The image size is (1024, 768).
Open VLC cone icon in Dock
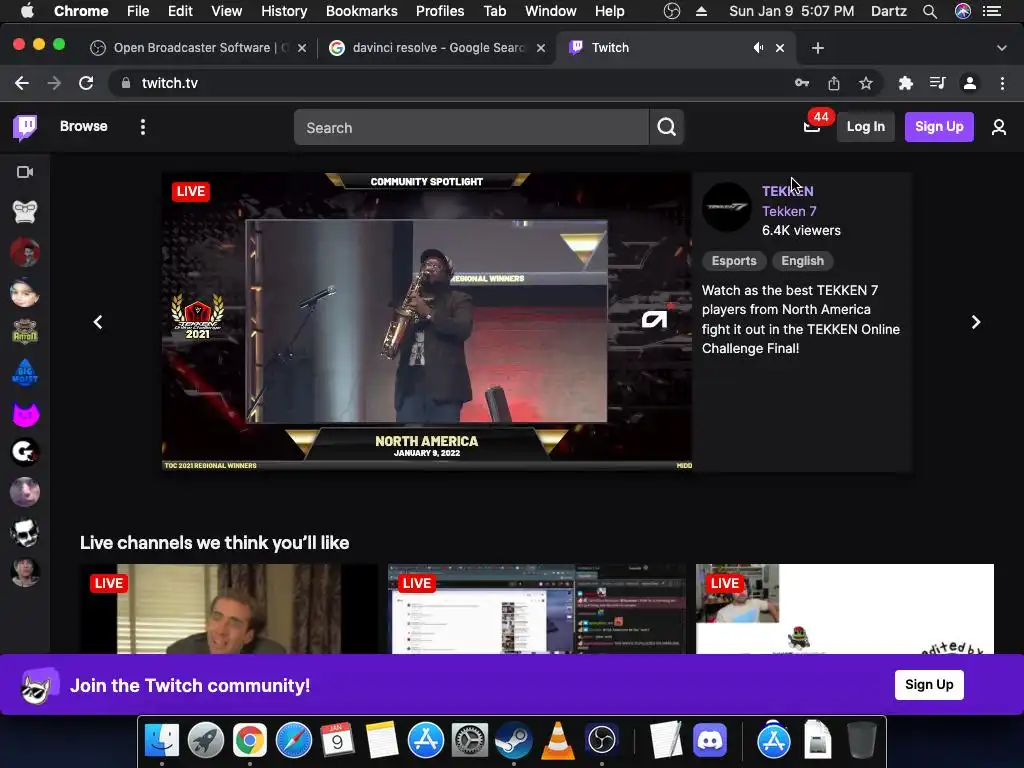click(558, 741)
